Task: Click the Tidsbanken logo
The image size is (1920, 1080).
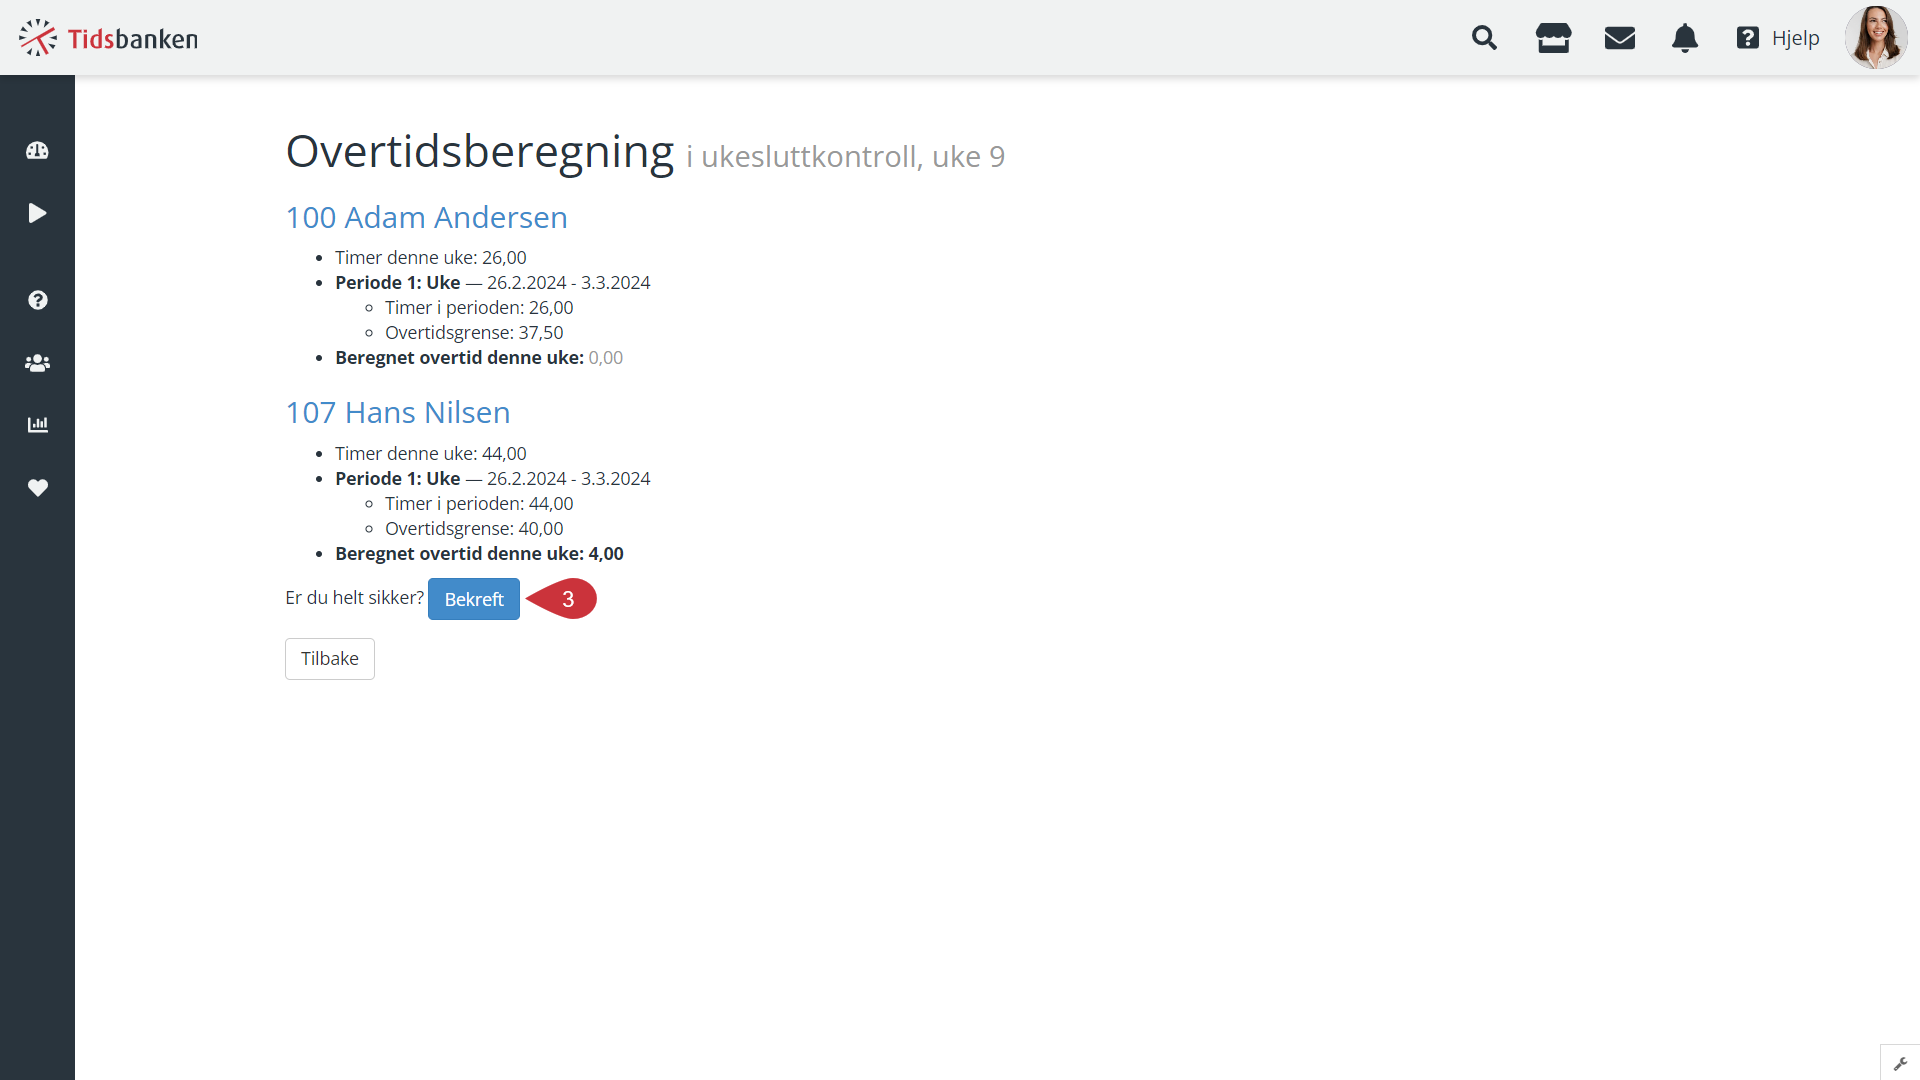Action: pos(108,38)
